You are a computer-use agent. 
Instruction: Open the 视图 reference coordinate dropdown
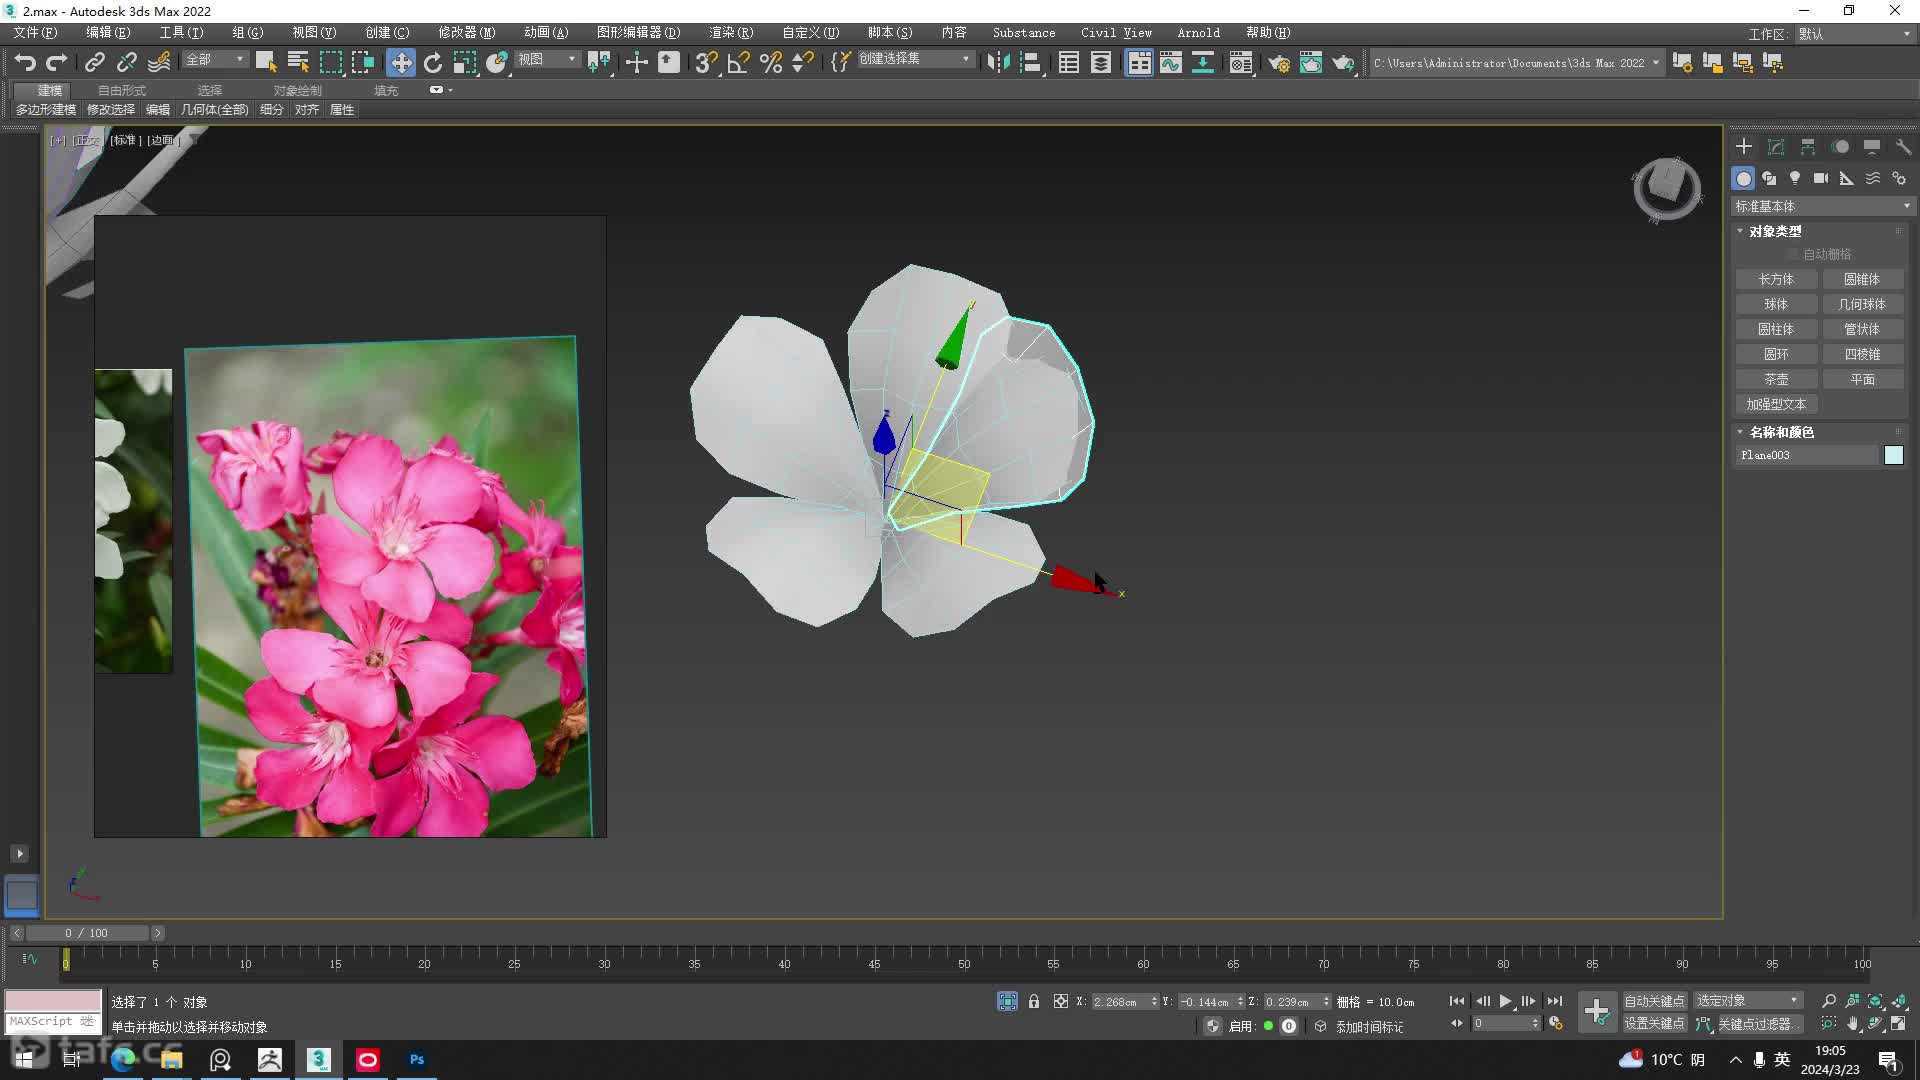[x=547, y=60]
